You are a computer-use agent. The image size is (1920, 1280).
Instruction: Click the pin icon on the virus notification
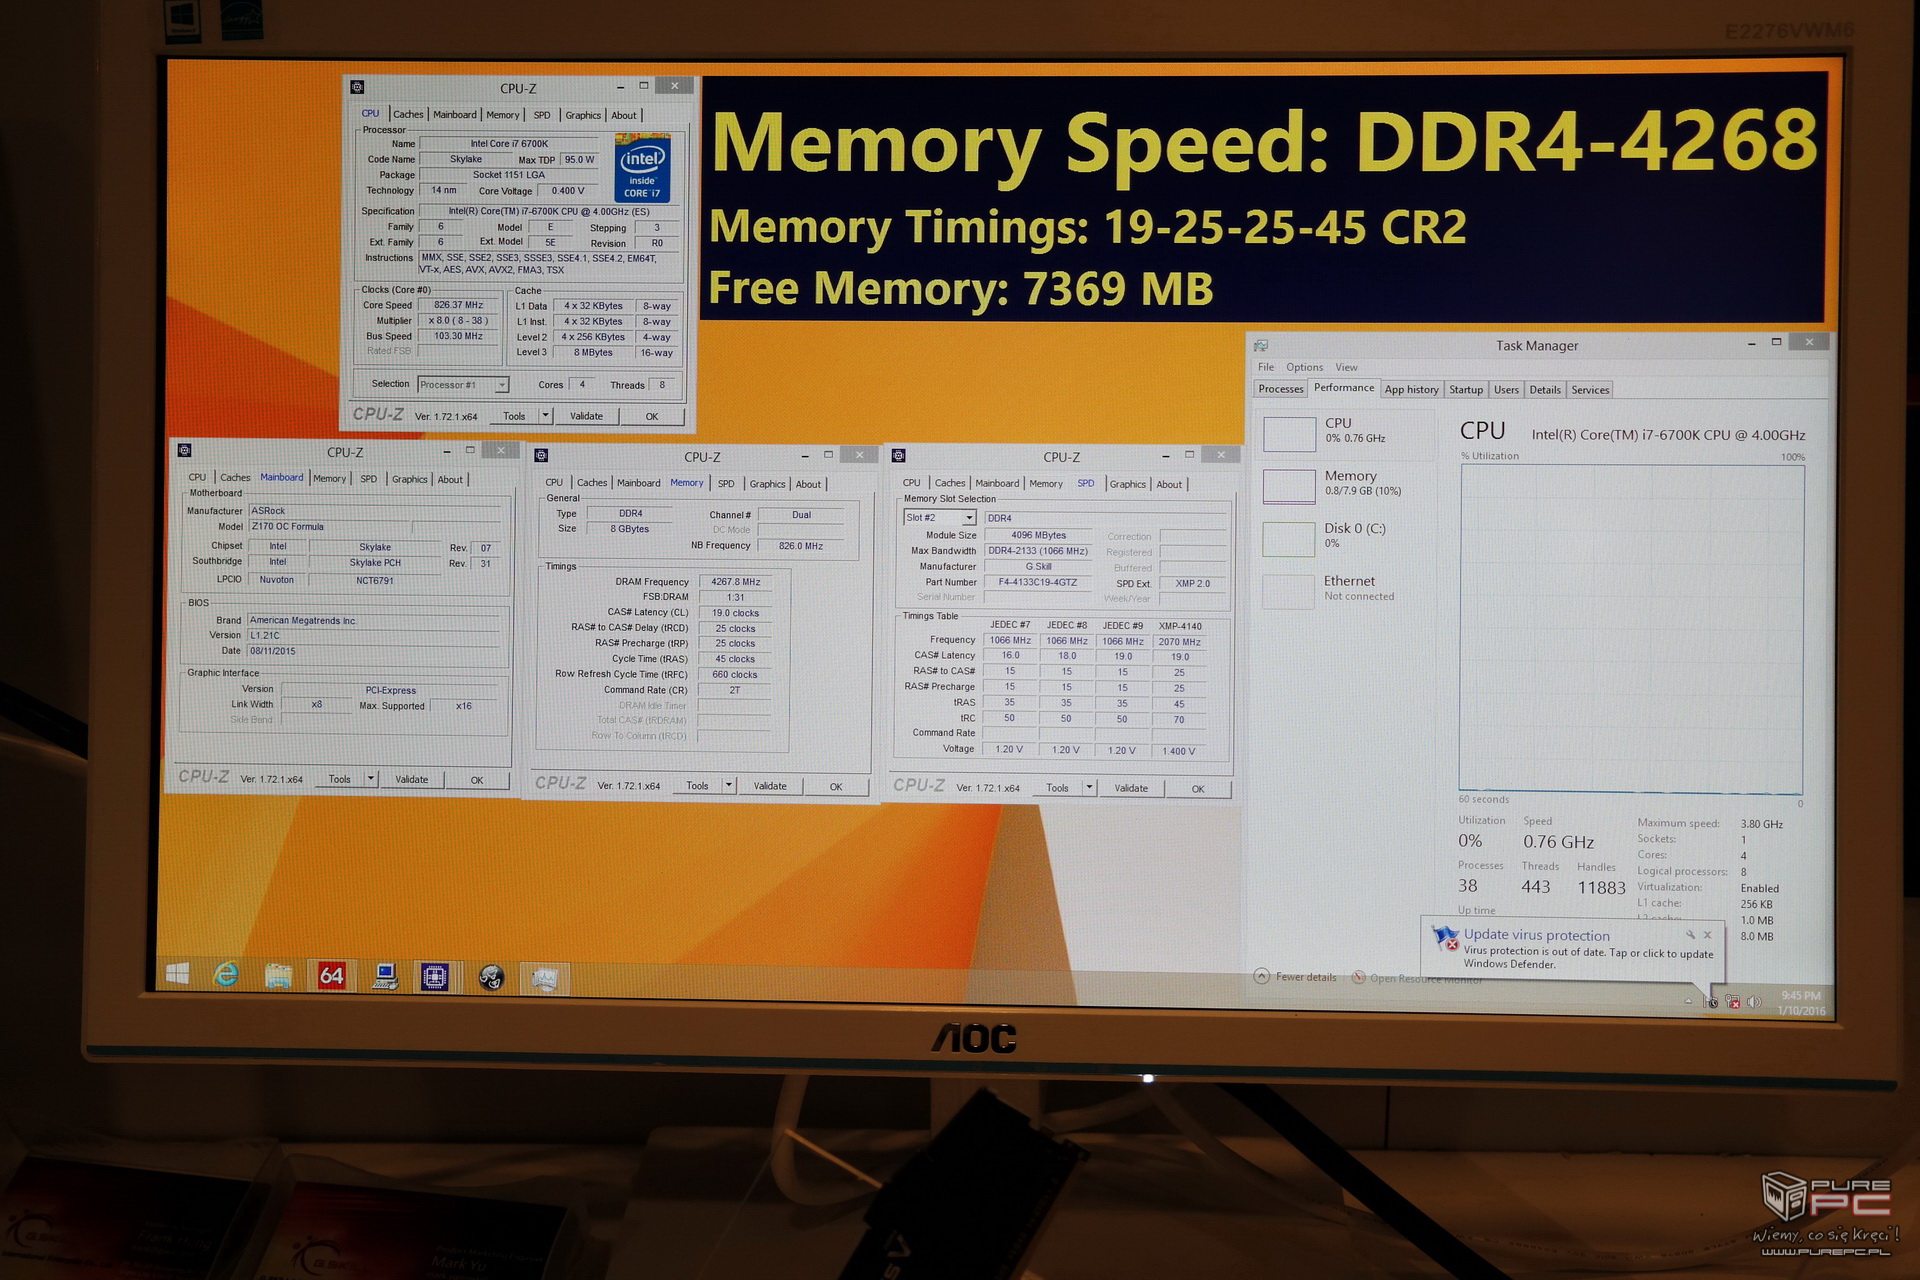point(1690,935)
